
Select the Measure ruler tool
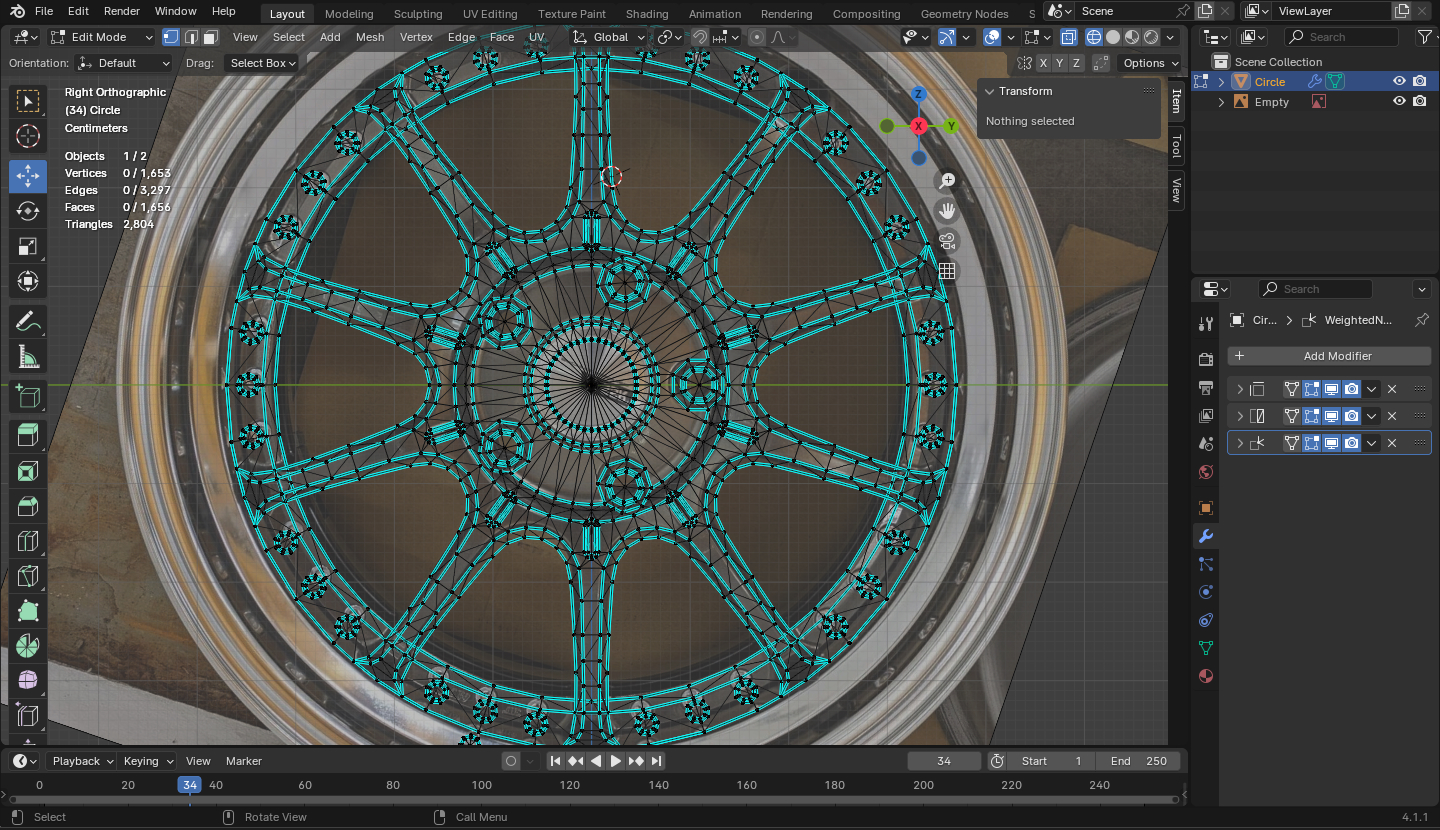28,357
